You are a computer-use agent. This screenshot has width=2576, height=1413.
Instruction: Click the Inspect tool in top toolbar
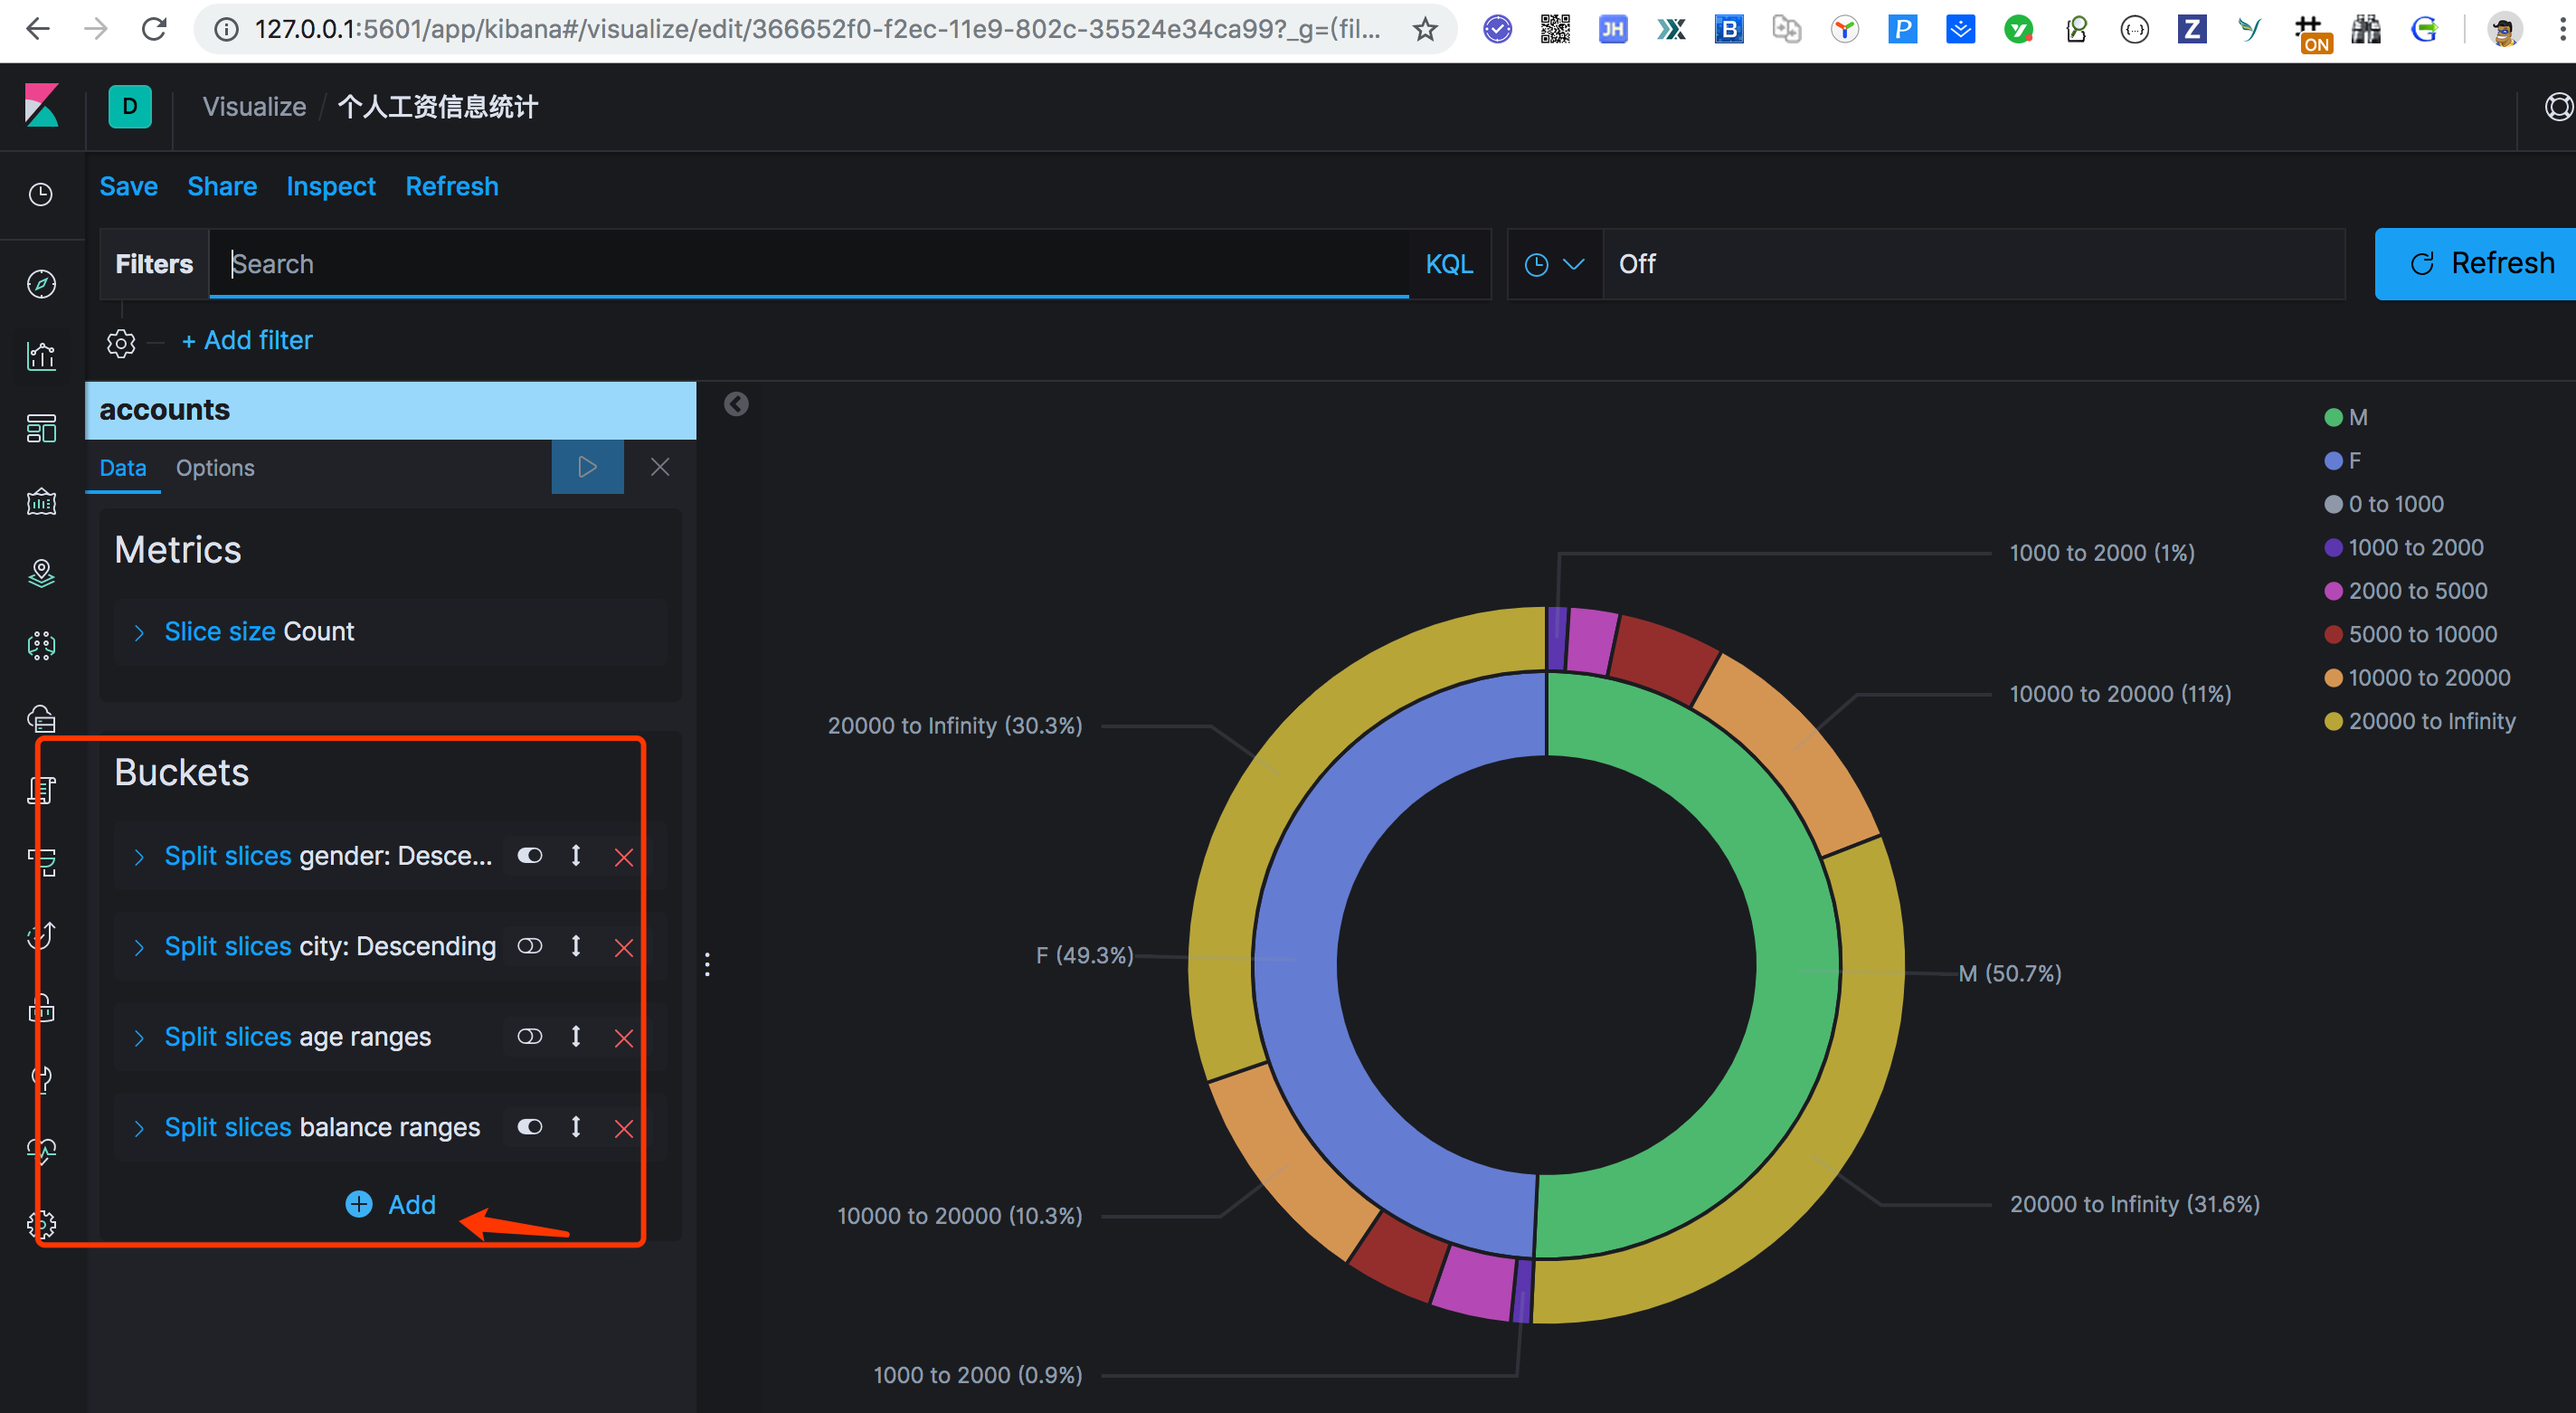pos(328,186)
